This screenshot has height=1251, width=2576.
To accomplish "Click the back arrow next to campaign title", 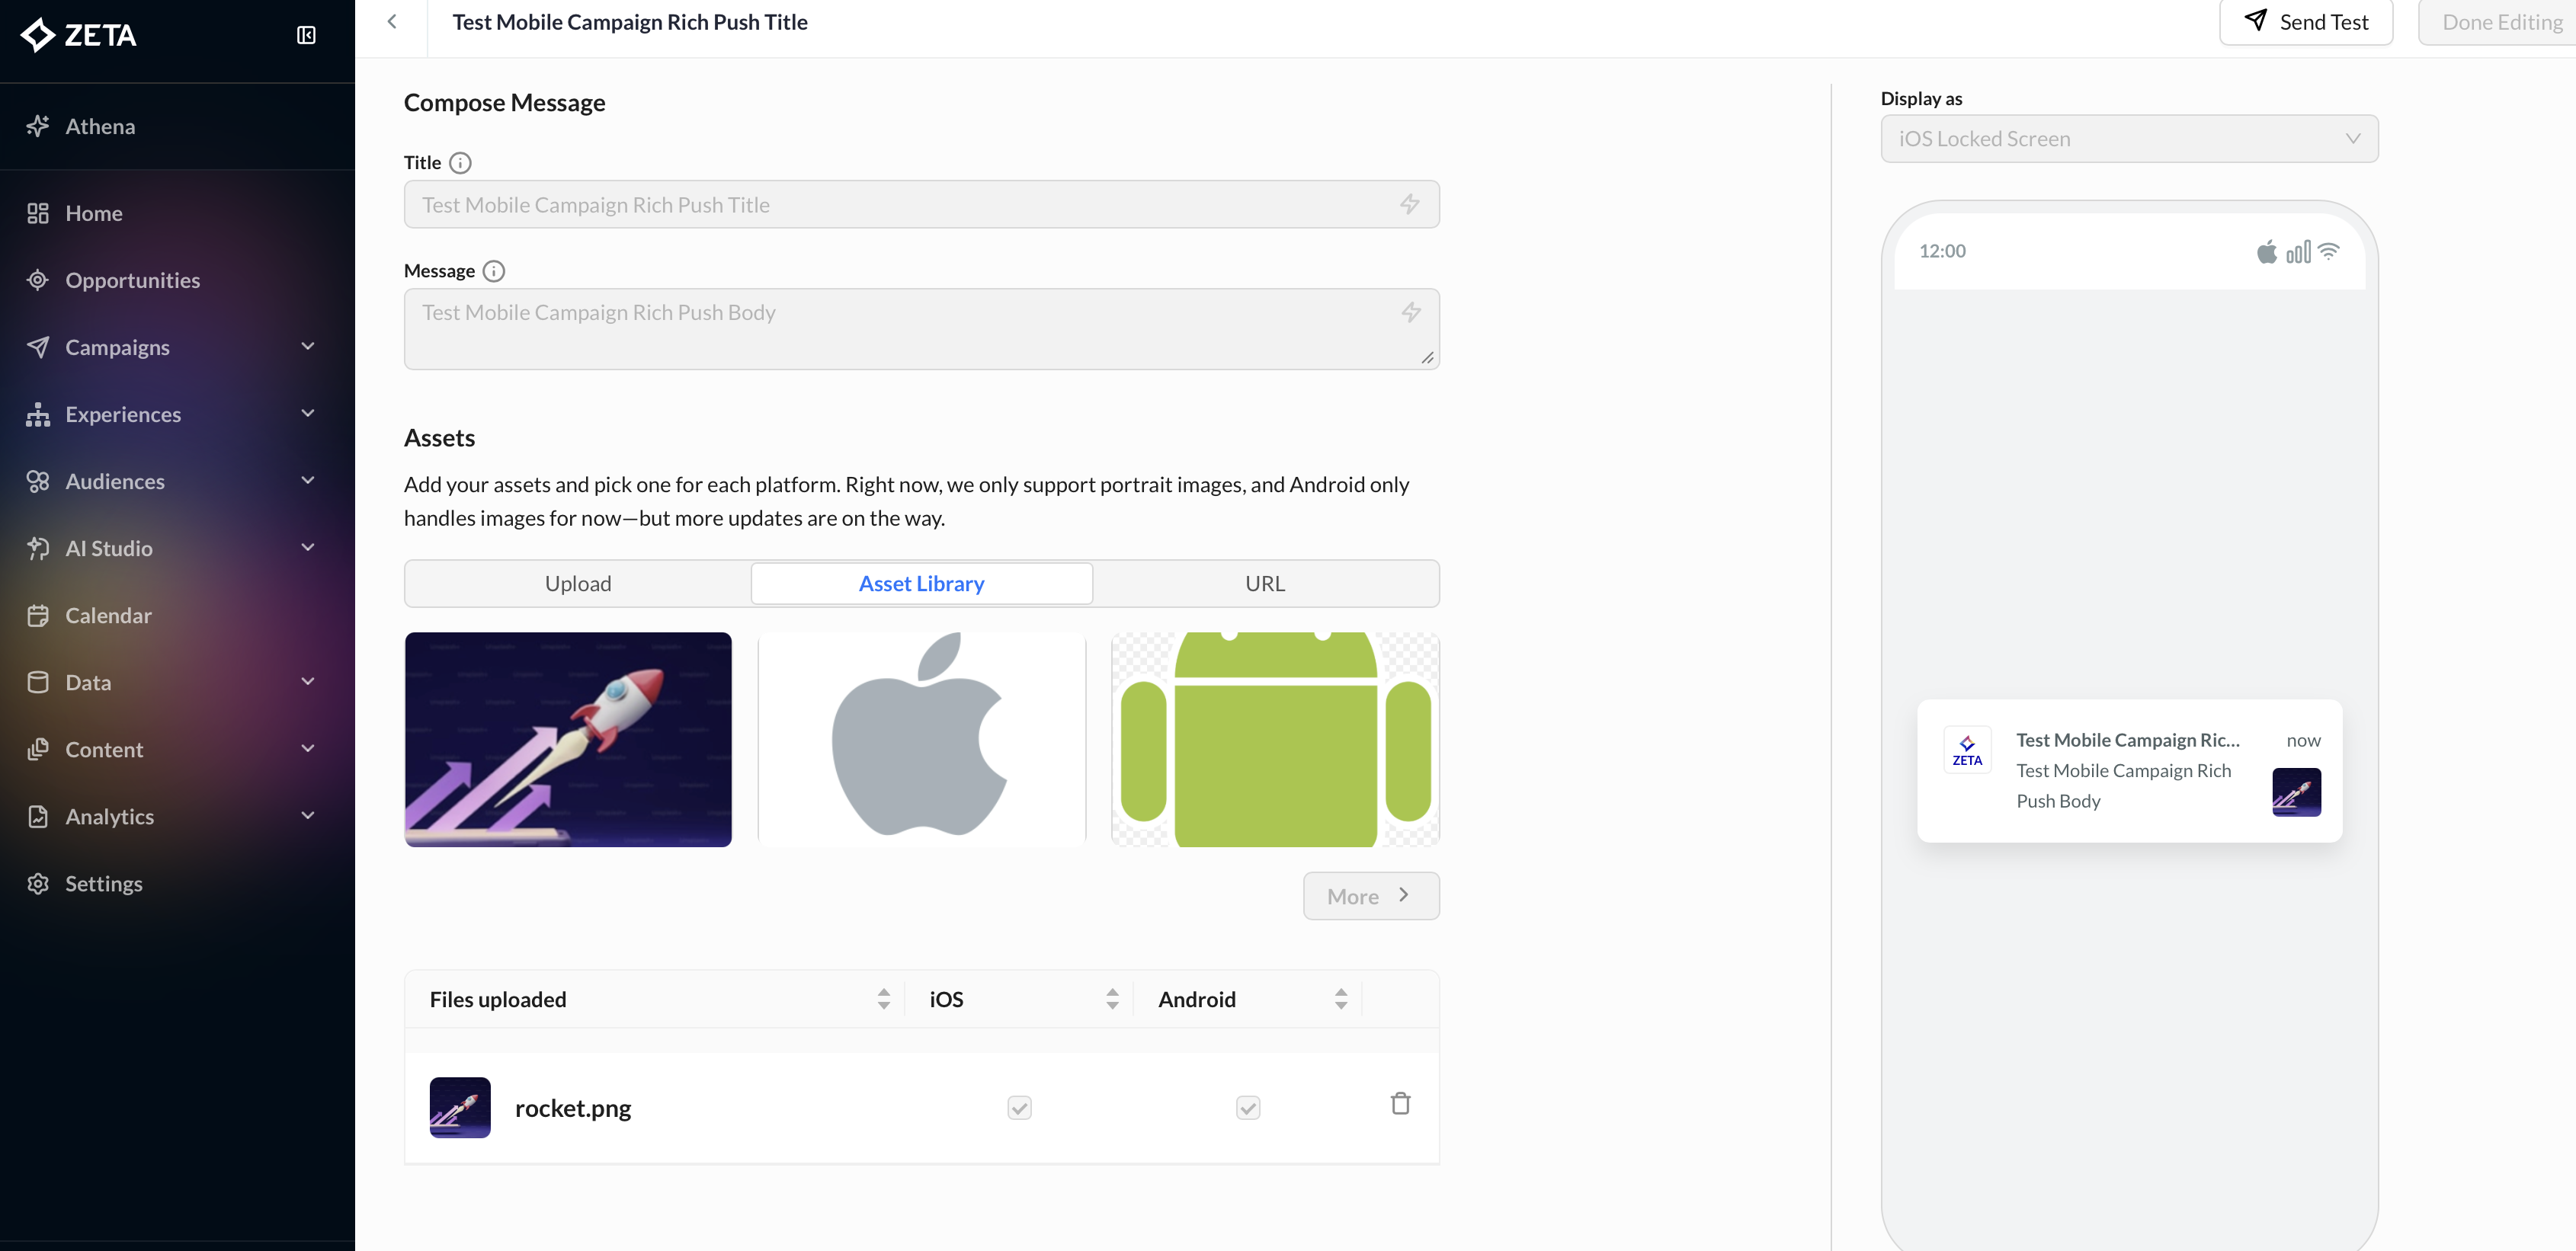I will [392, 21].
